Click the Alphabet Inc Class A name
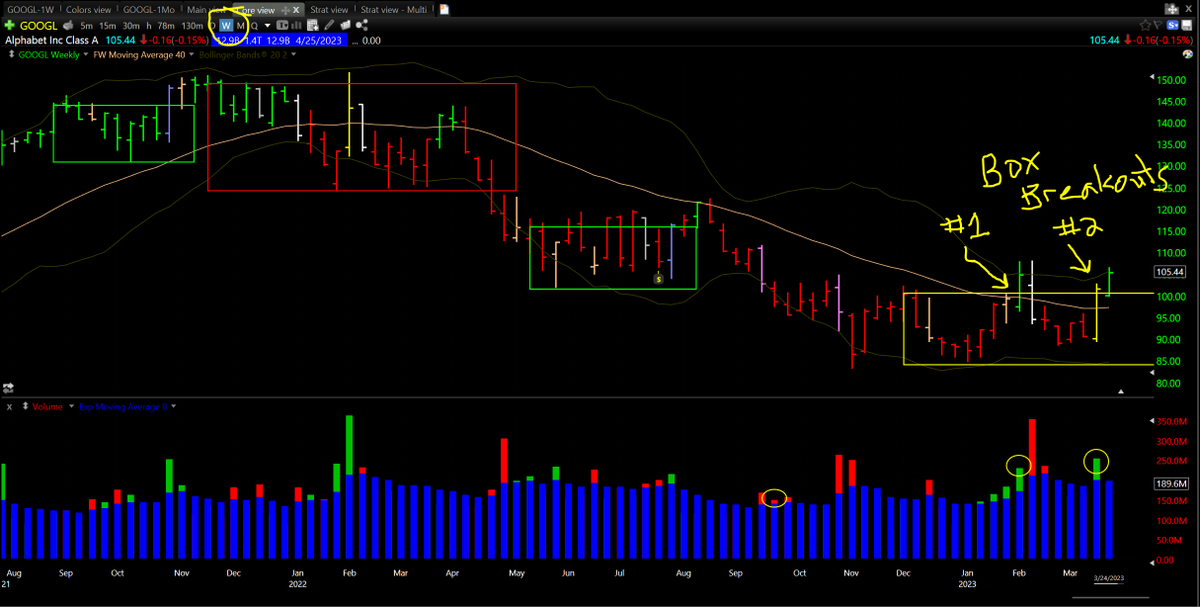1200x607 pixels. coord(52,40)
